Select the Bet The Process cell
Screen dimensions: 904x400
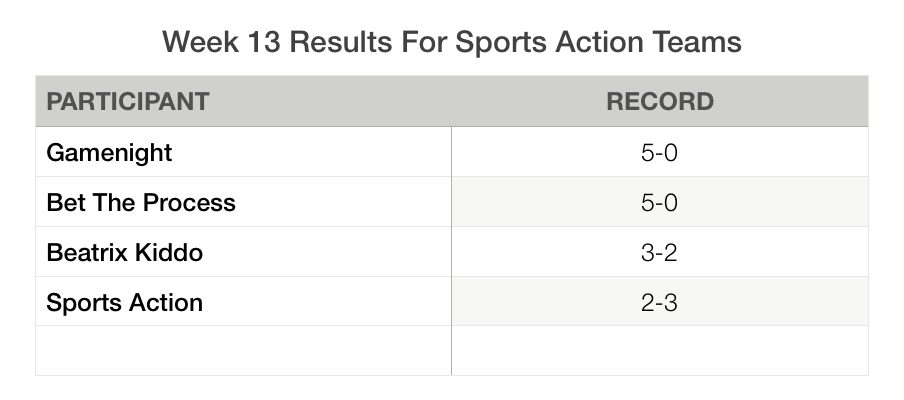pyautogui.click(x=141, y=203)
